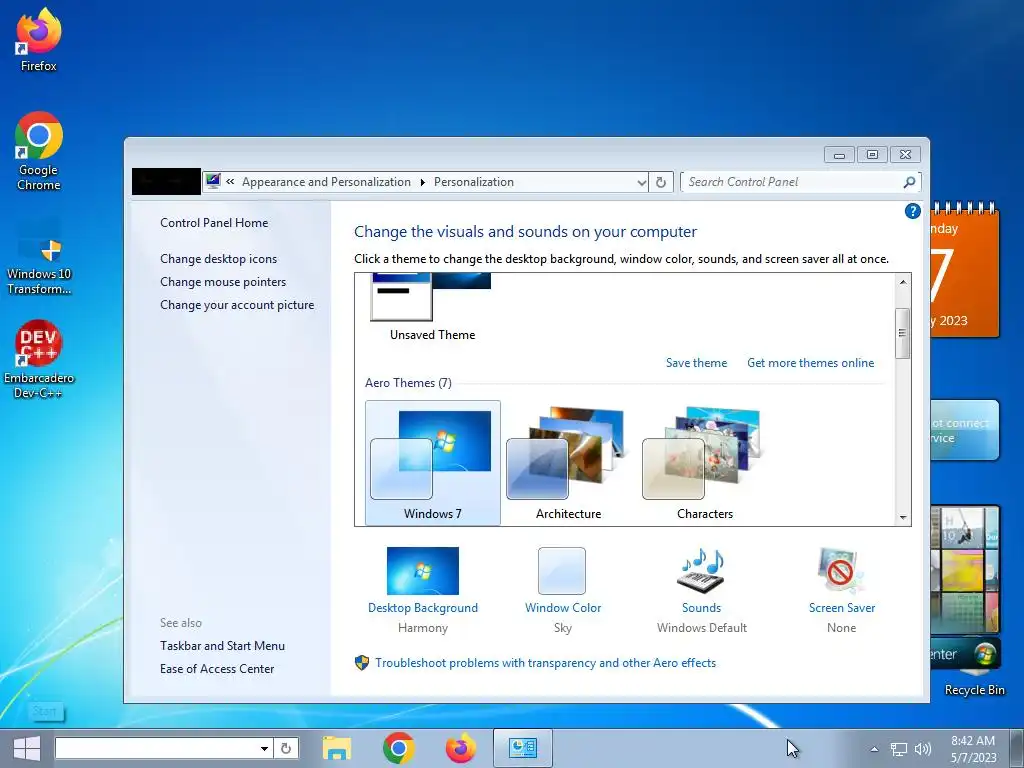This screenshot has width=1024, height=768.
Task: Click the Windows Start logo button
Action: 27,748
